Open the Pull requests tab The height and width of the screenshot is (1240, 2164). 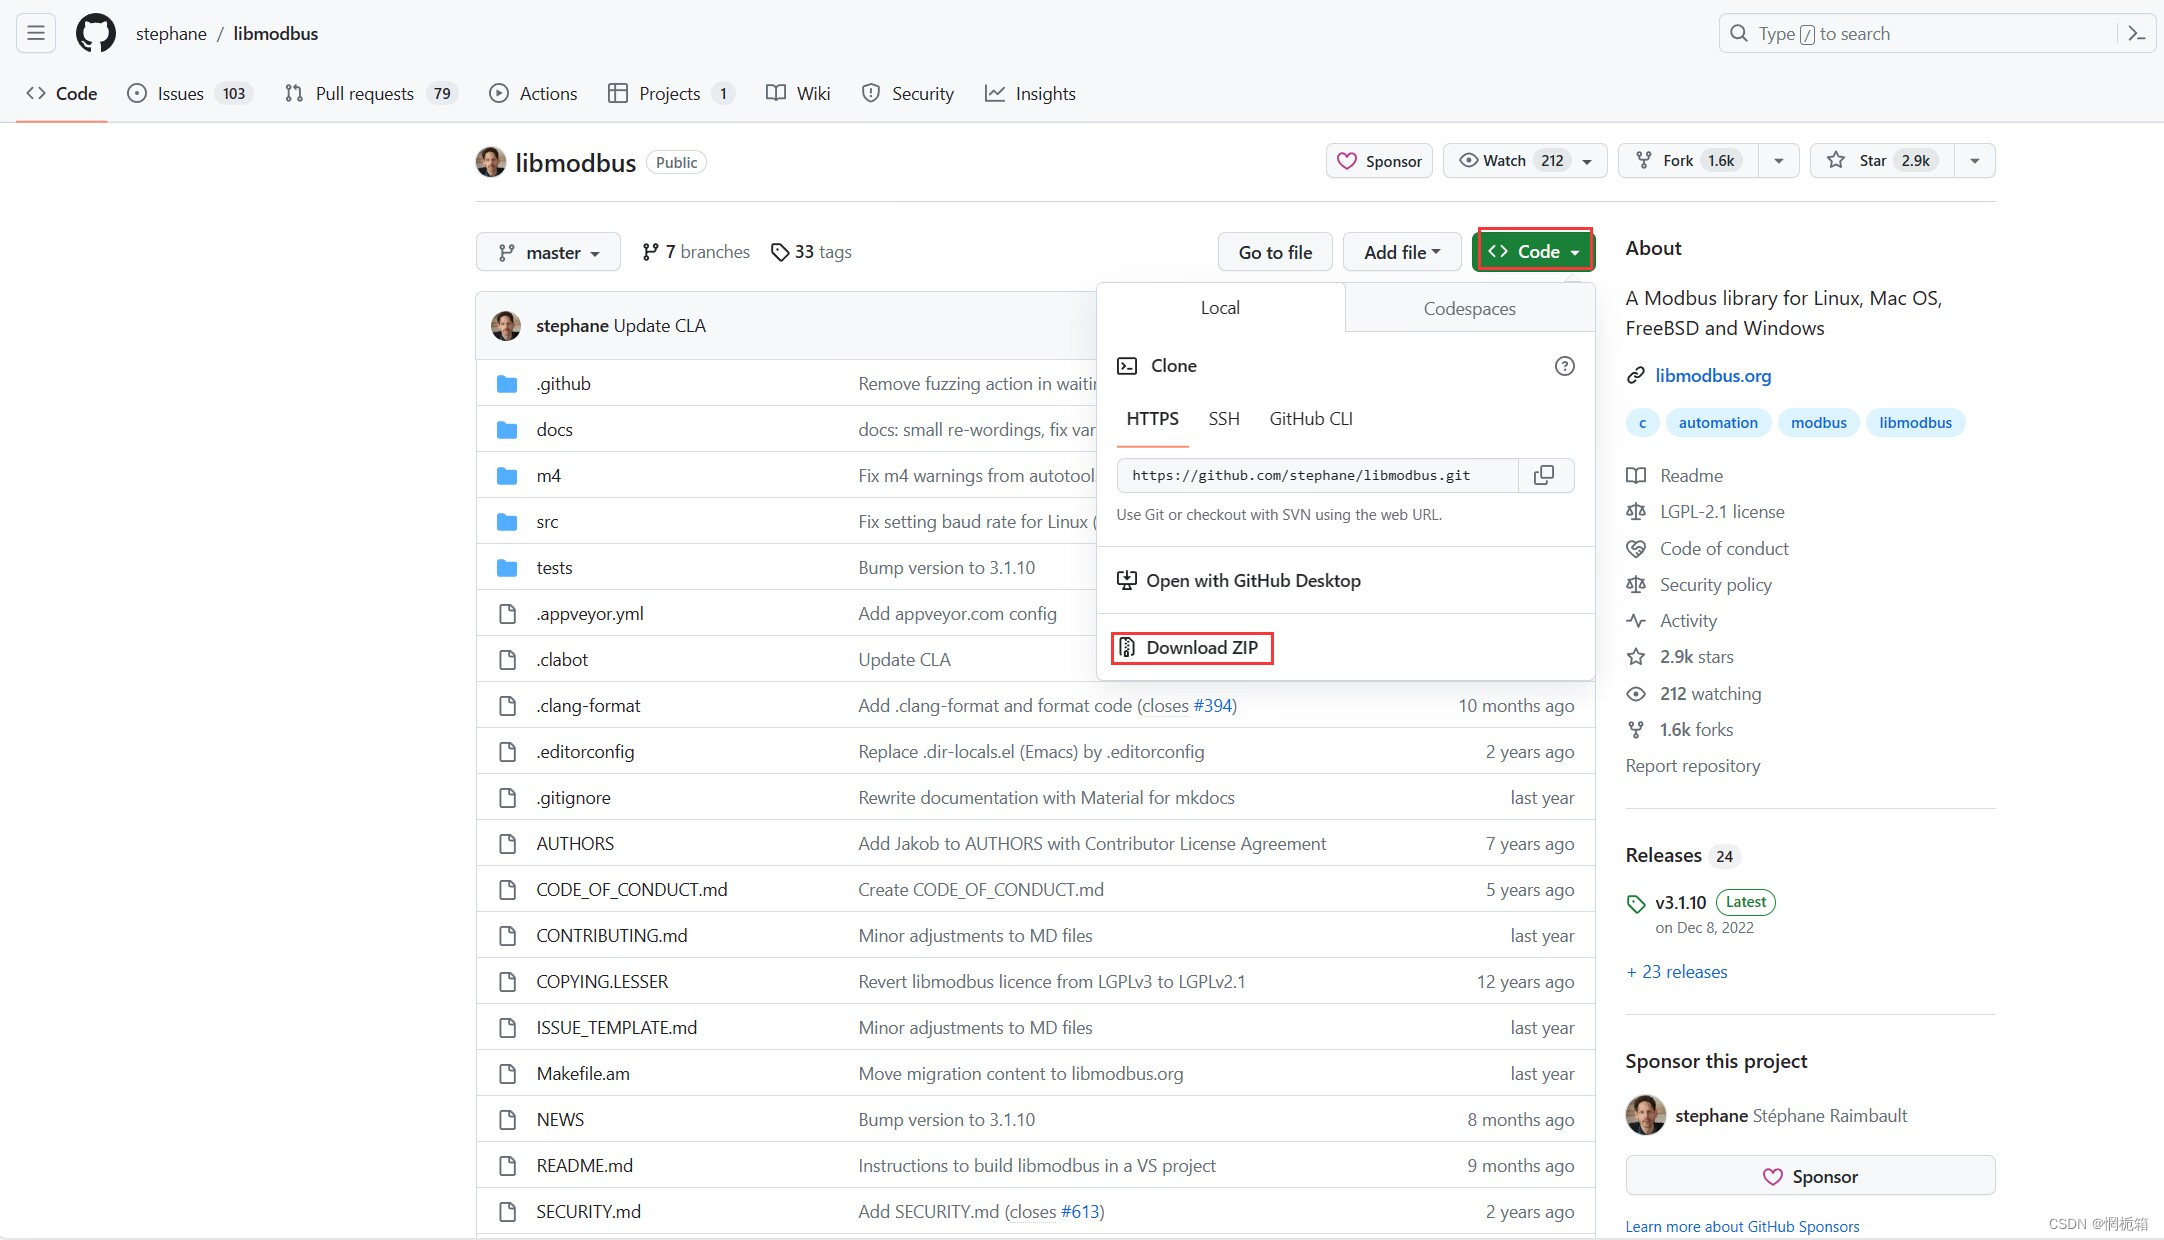[x=364, y=94]
